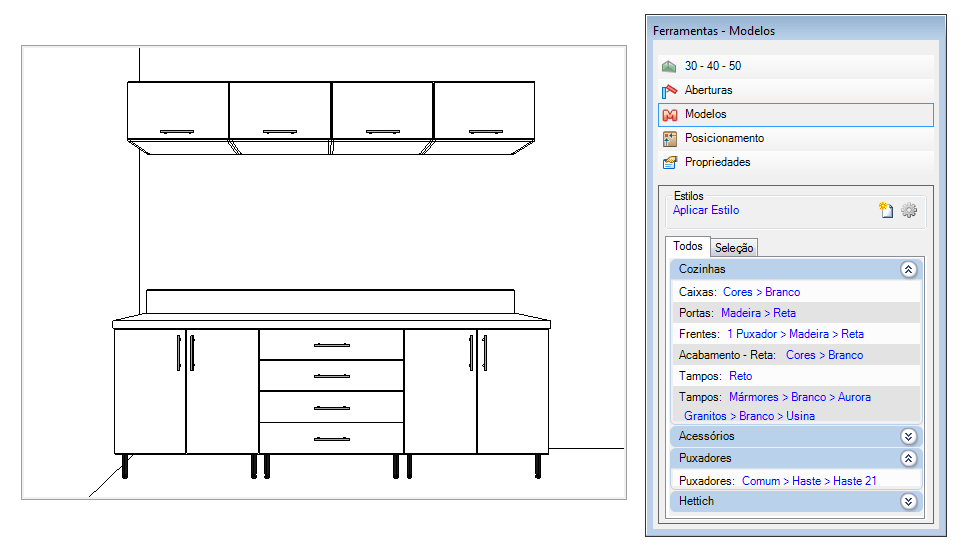The width and height of the screenshot is (977, 546).
Task: Select the left base cabinet's left door
Action: 150,391
